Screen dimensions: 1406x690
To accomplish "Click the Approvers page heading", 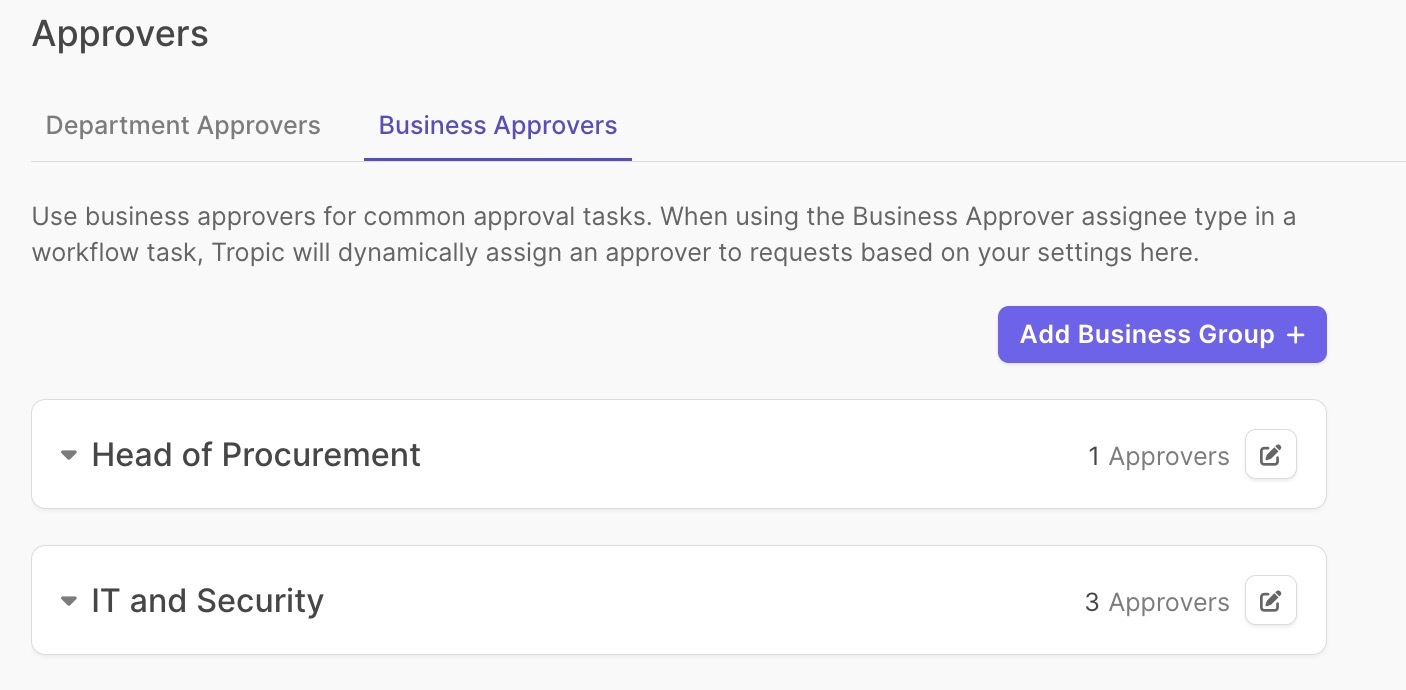I will pos(120,34).
